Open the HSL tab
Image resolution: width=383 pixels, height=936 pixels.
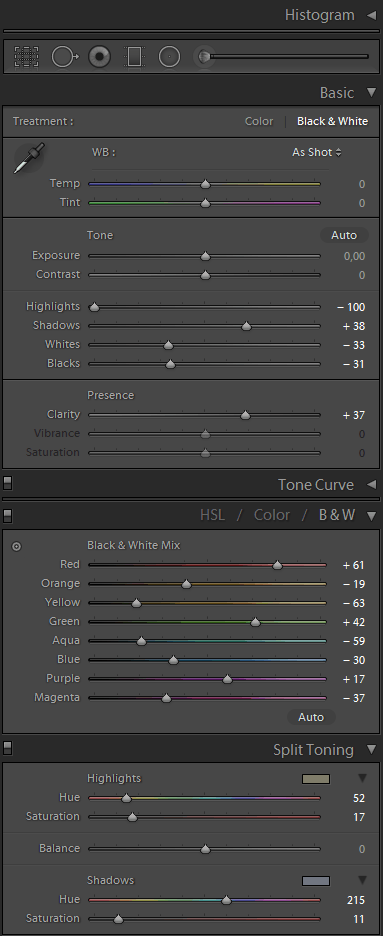(212, 515)
